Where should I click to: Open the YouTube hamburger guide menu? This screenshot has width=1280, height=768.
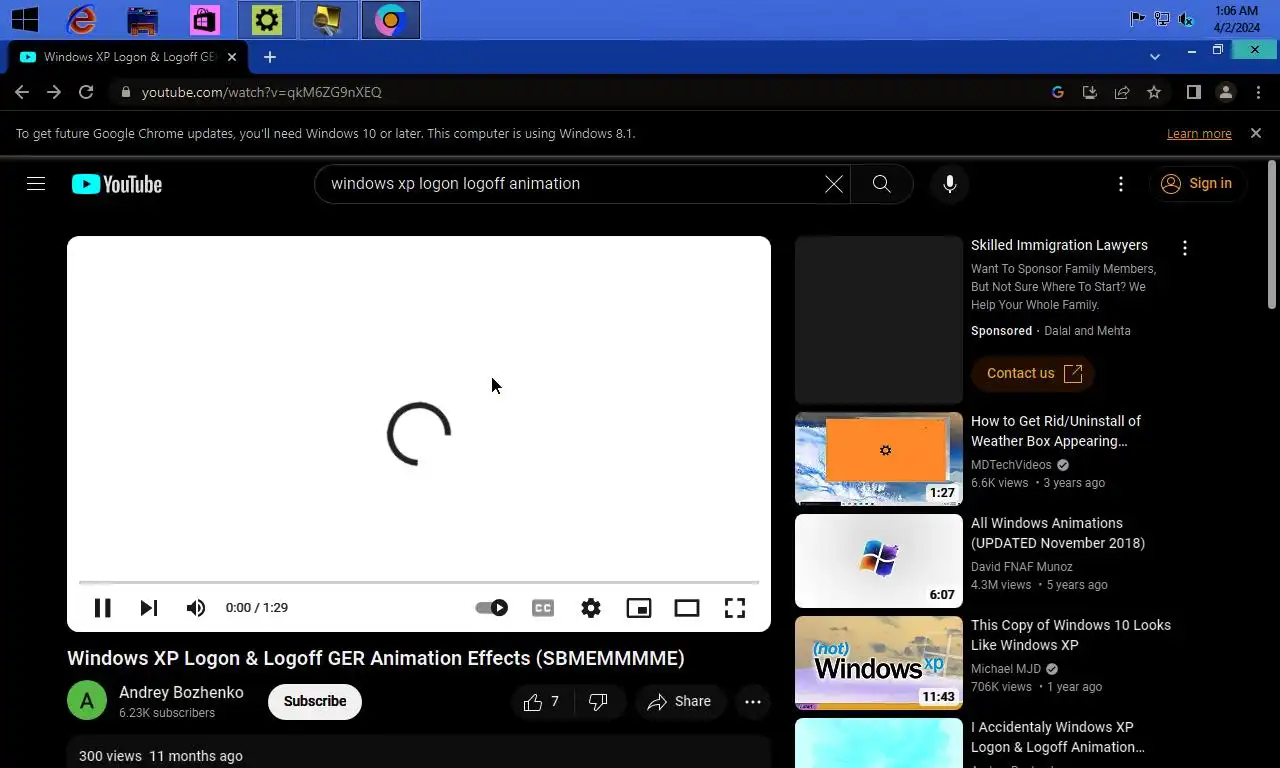tap(36, 184)
